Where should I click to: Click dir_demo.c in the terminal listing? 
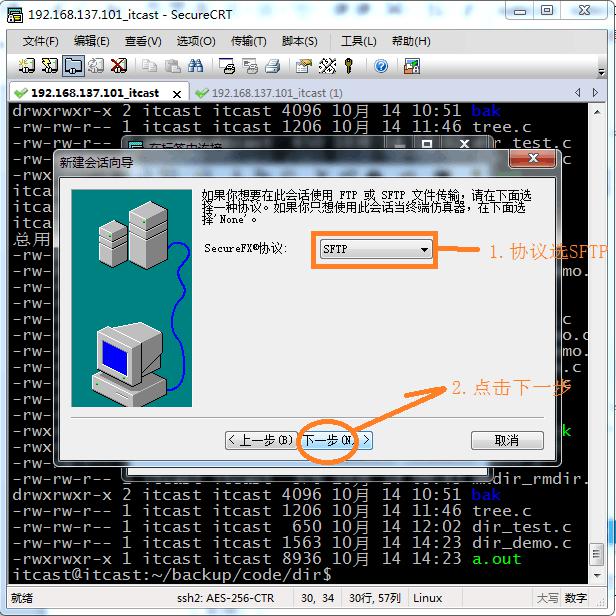(521, 543)
